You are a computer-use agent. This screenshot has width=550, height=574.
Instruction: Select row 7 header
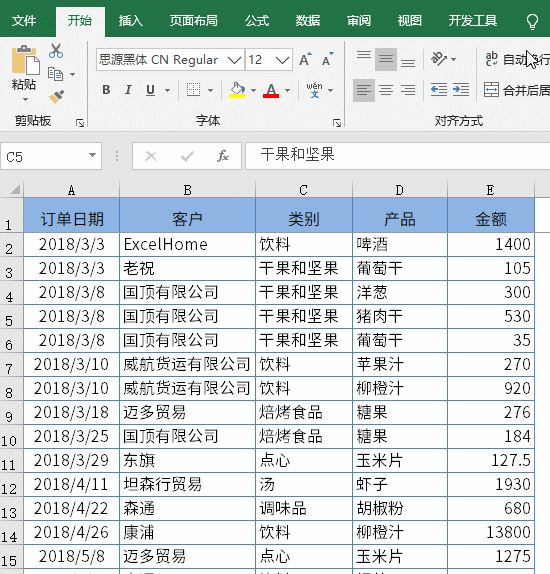pyautogui.click(x=12, y=365)
